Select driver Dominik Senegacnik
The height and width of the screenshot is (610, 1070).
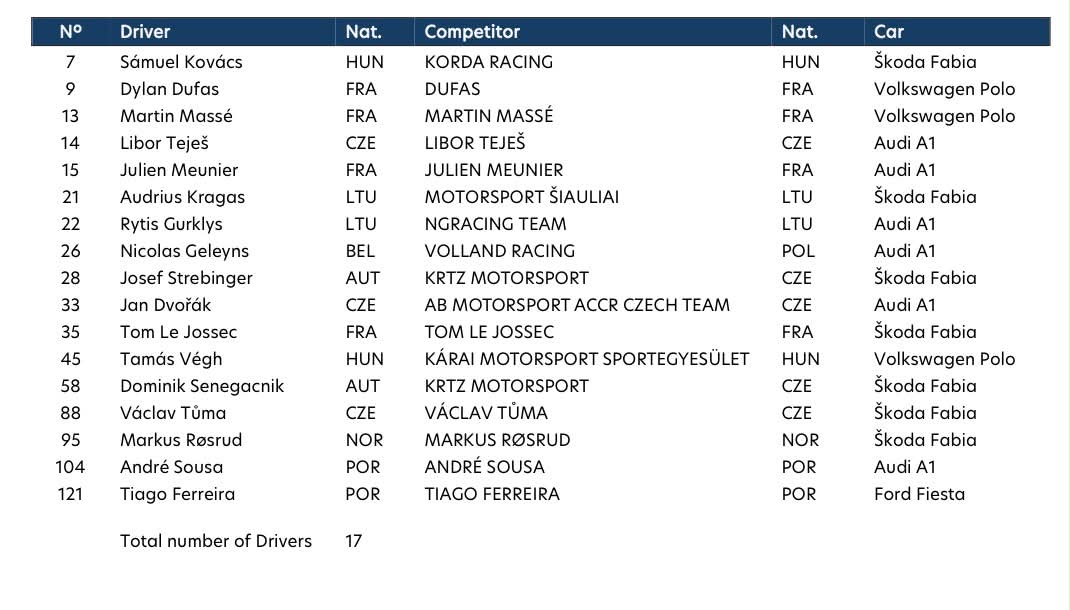click(x=202, y=386)
